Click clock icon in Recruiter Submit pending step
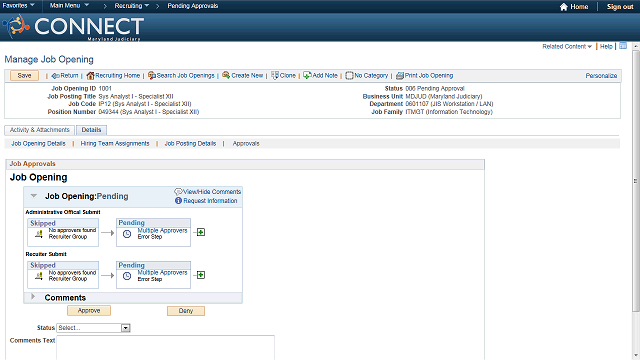The height and width of the screenshot is (360, 640). pos(127,276)
